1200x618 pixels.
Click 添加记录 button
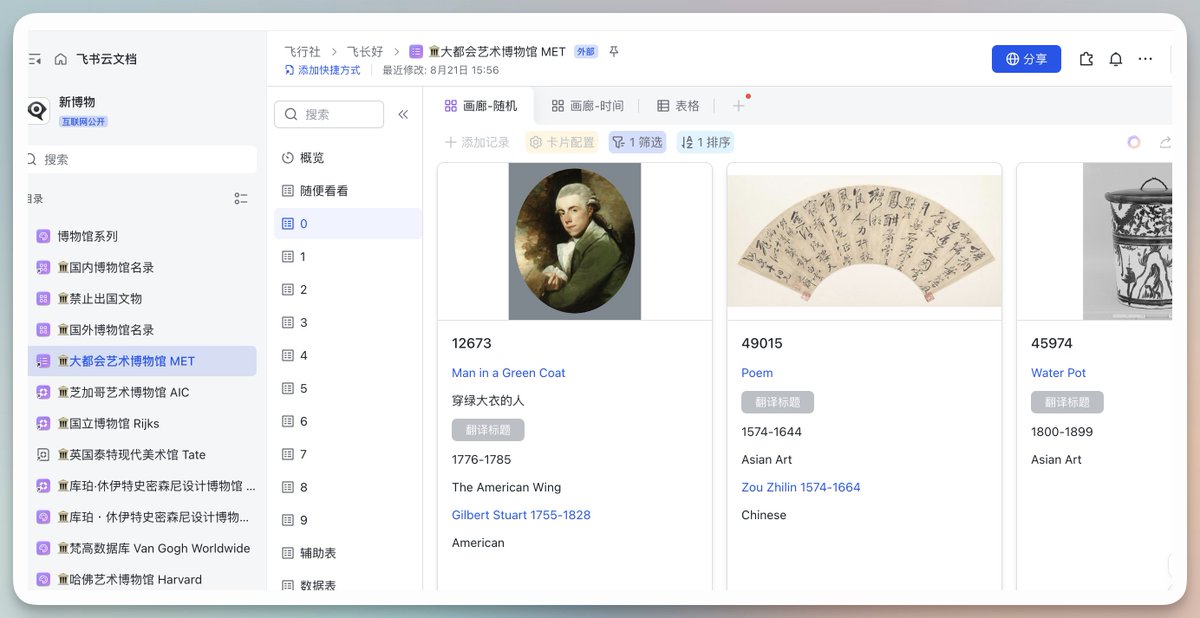477,142
